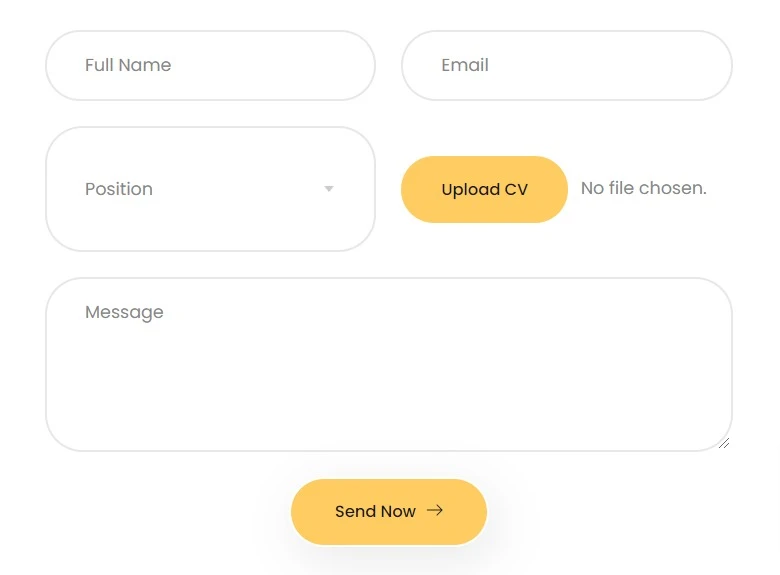
Task: Click the Upload CV button
Action: pyautogui.click(x=485, y=190)
